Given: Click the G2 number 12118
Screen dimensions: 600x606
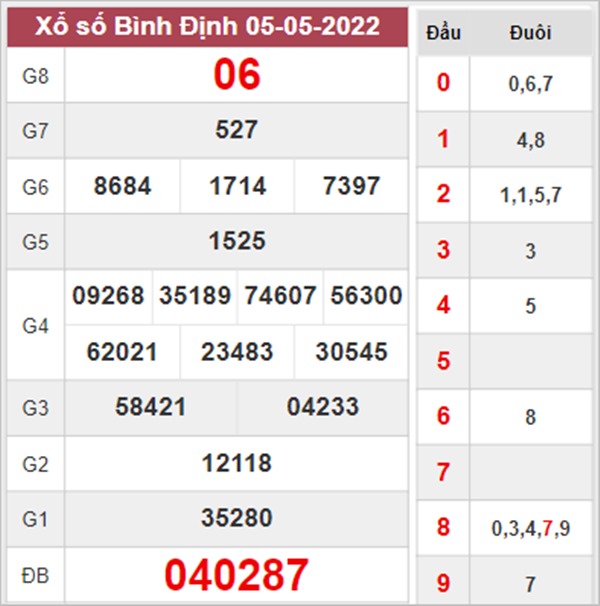Looking at the screenshot, I should [237, 463].
